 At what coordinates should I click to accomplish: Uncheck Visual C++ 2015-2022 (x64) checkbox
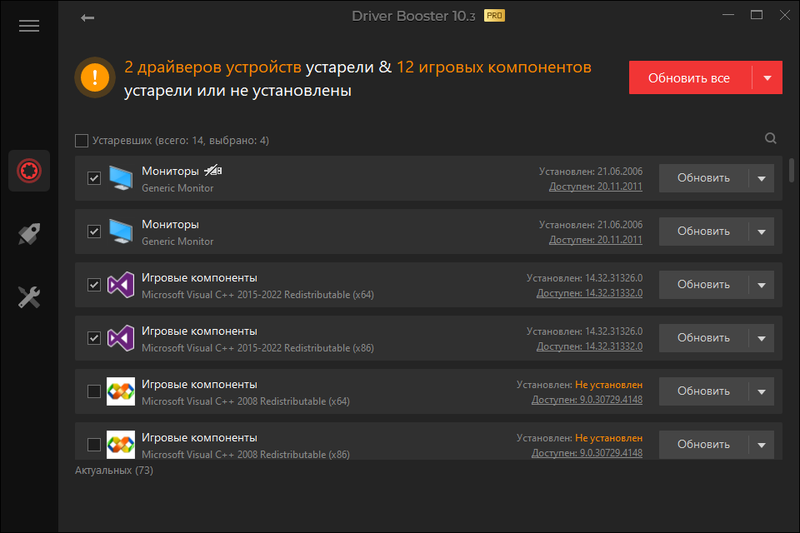click(94, 285)
